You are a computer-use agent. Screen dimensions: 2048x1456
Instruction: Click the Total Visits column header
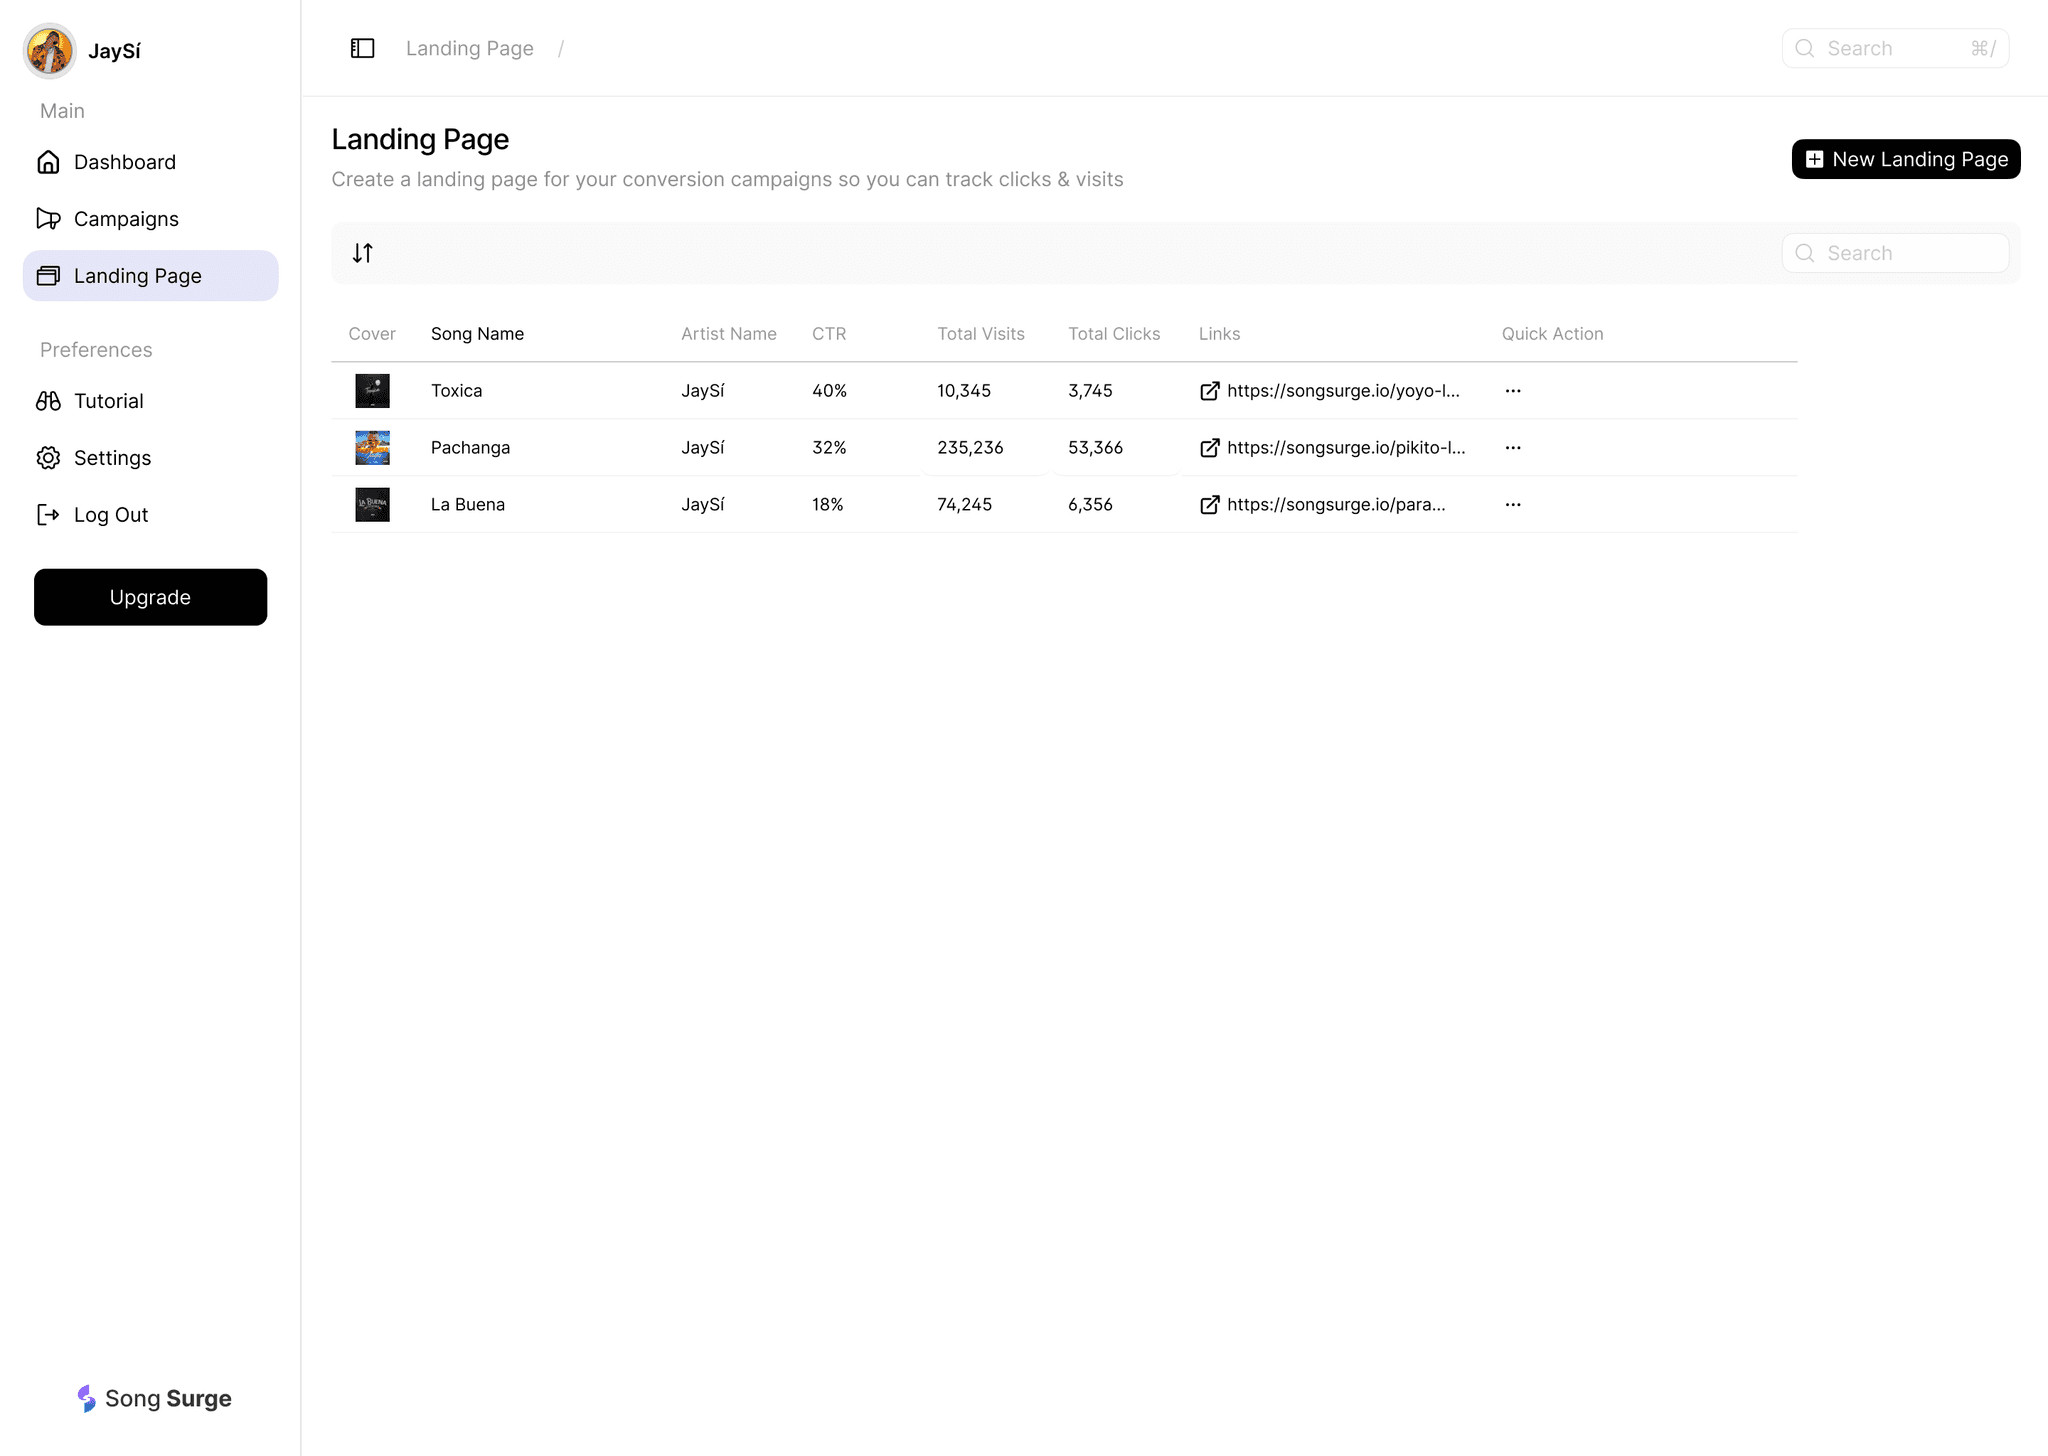click(x=981, y=334)
